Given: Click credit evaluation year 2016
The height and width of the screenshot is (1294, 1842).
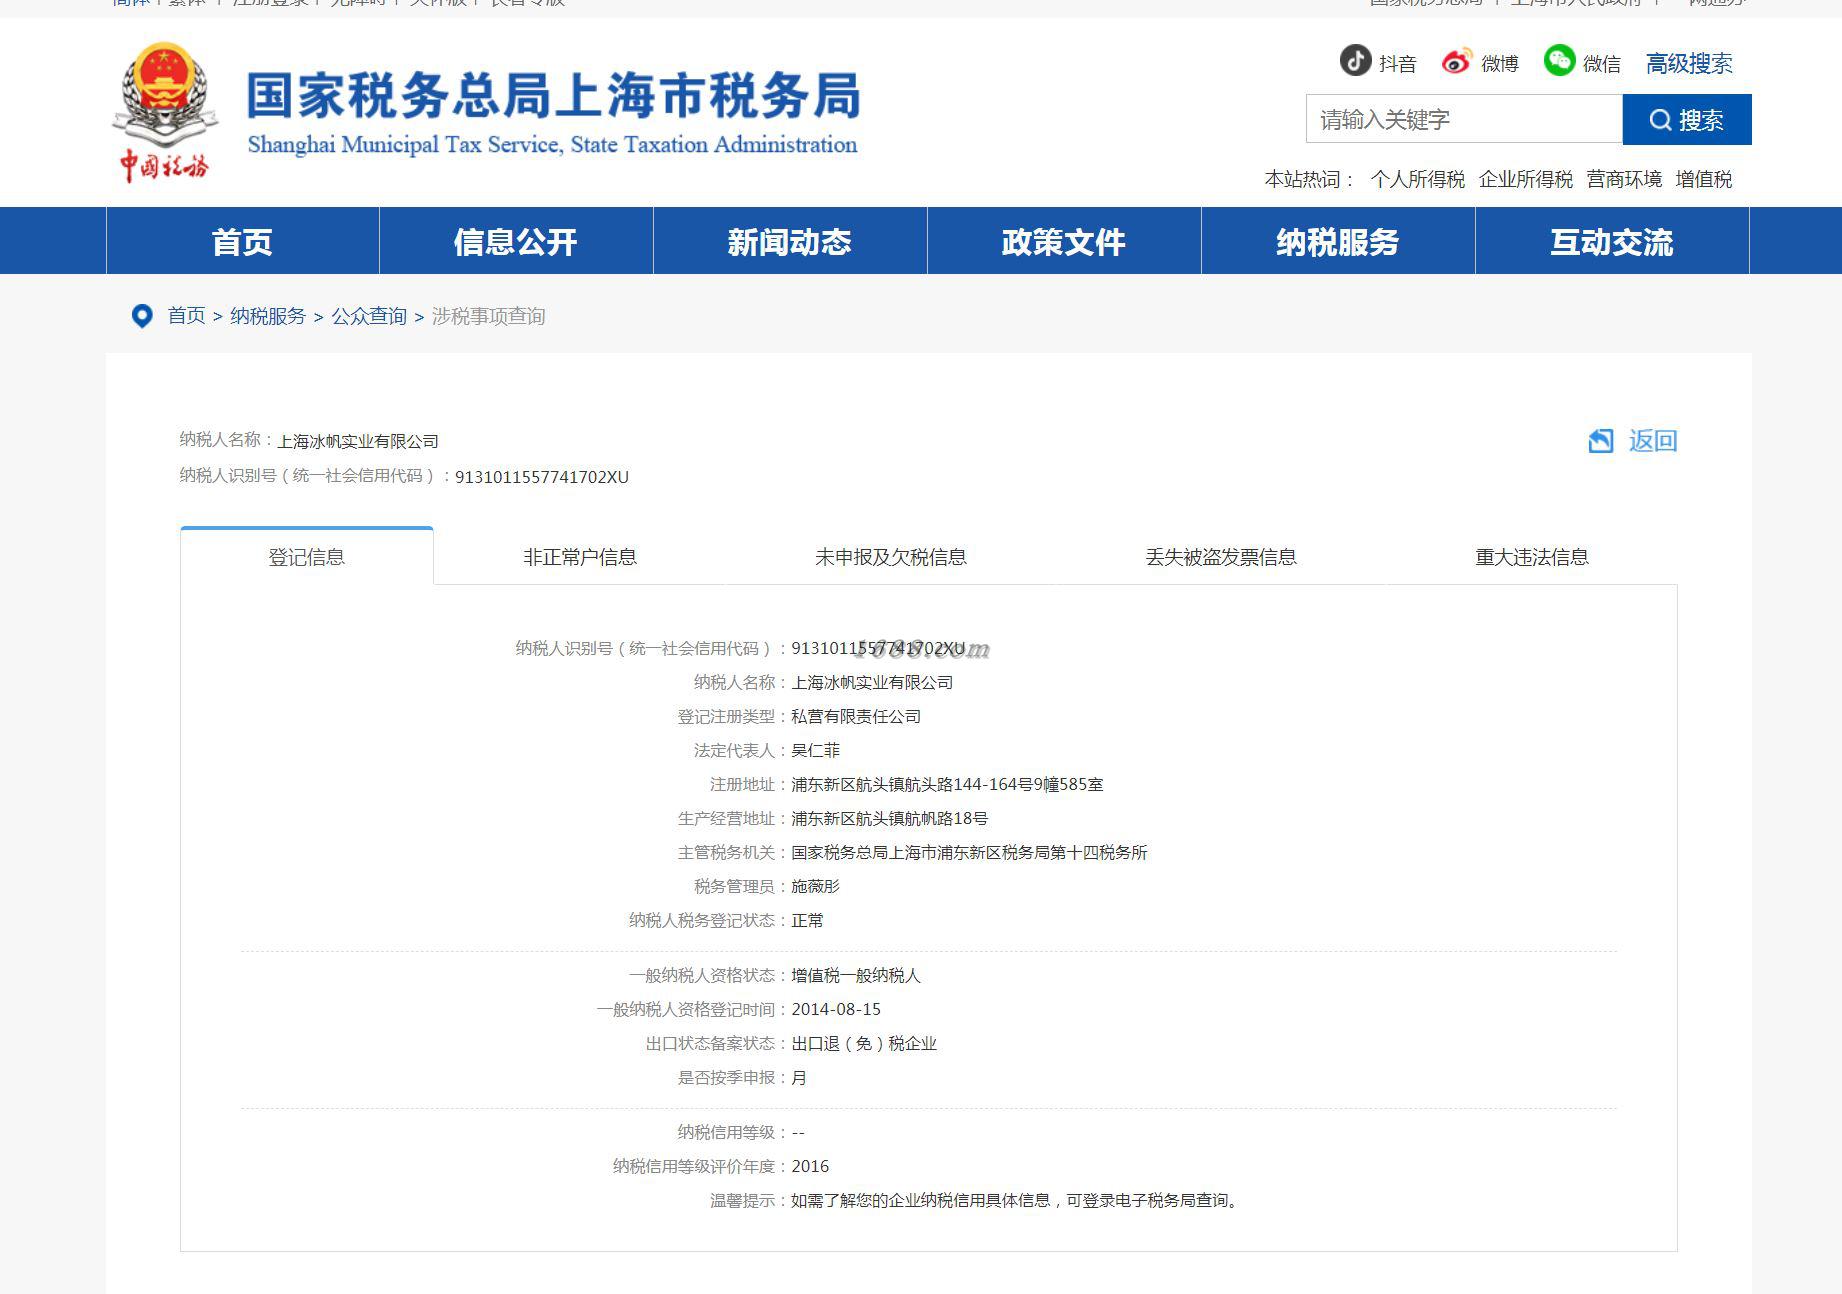Looking at the screenshot, I should (810, 1166).
